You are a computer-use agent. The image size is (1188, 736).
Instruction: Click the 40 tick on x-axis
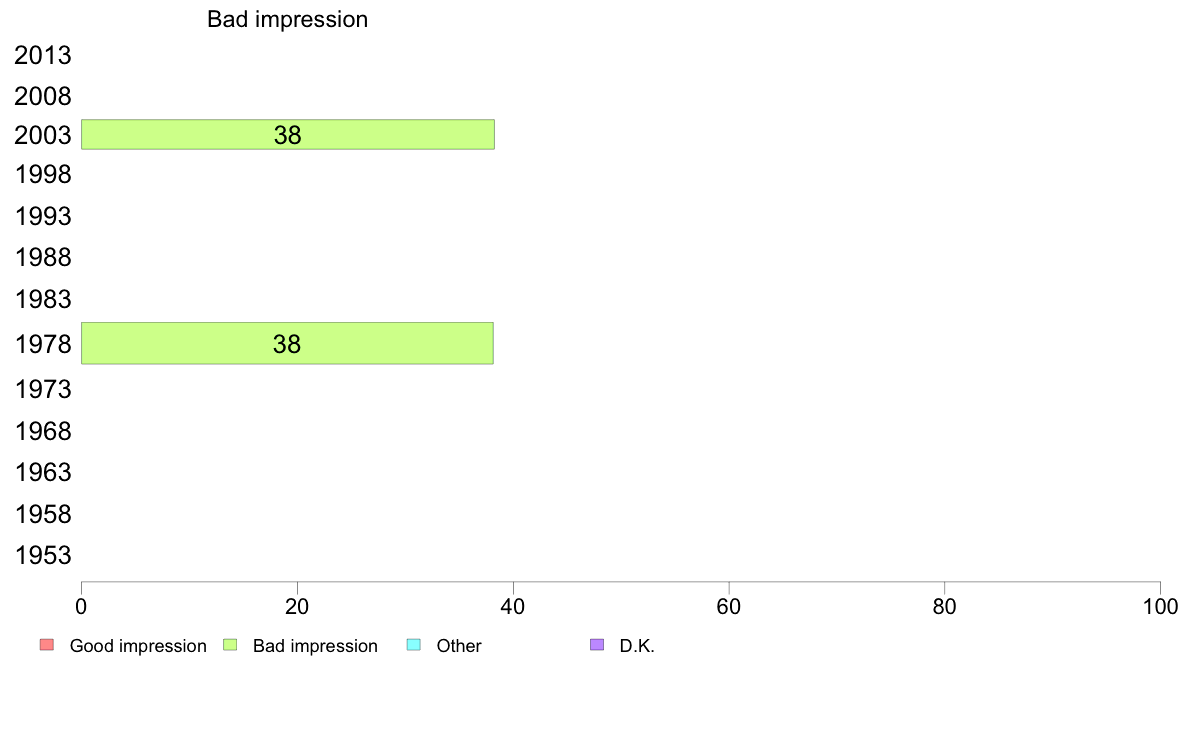513,606
